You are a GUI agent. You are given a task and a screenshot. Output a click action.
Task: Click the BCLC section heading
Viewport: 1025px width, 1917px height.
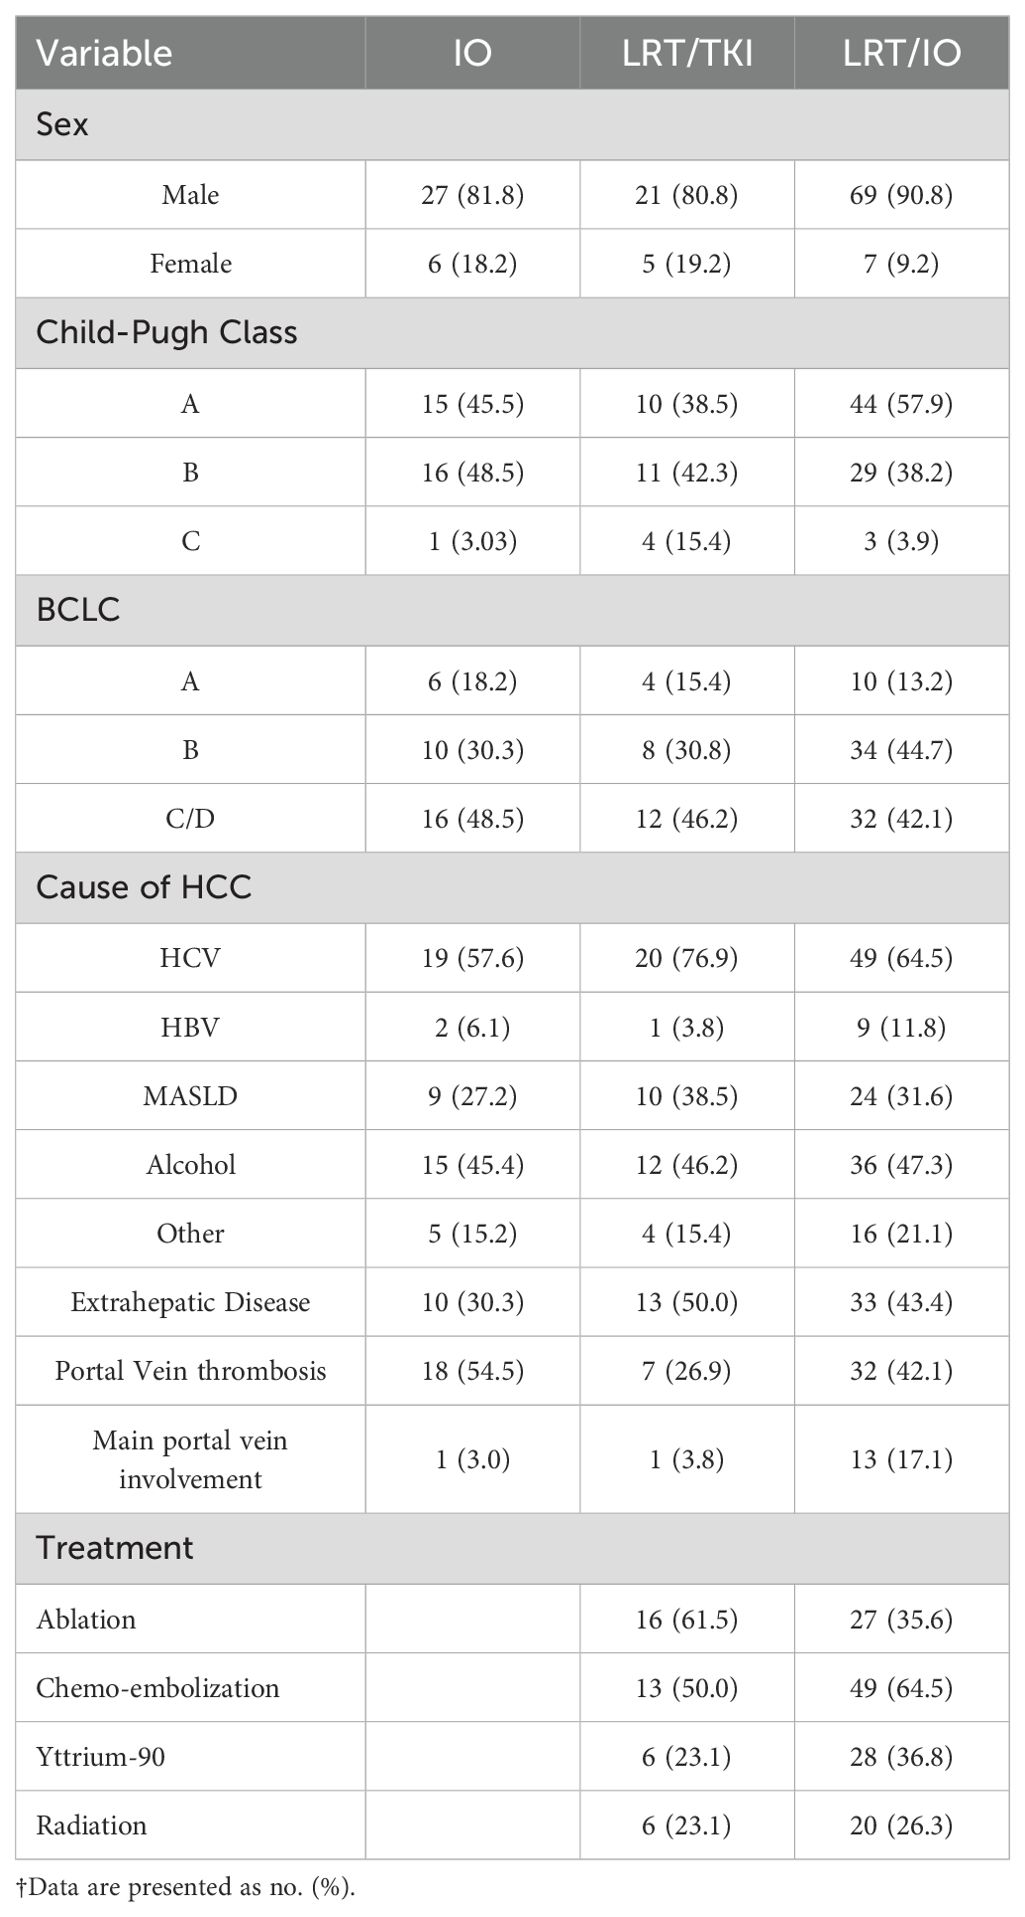pyautogui.click(x=78, y=609)
